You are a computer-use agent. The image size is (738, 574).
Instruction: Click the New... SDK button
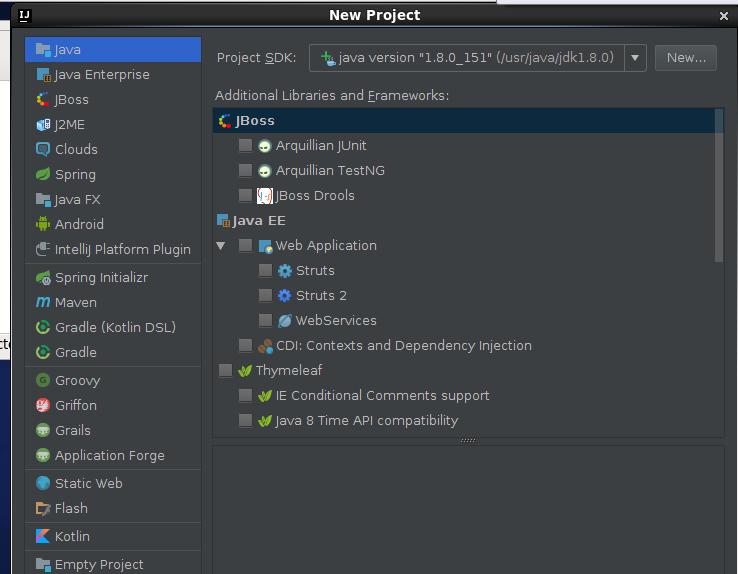pos(686,58)
